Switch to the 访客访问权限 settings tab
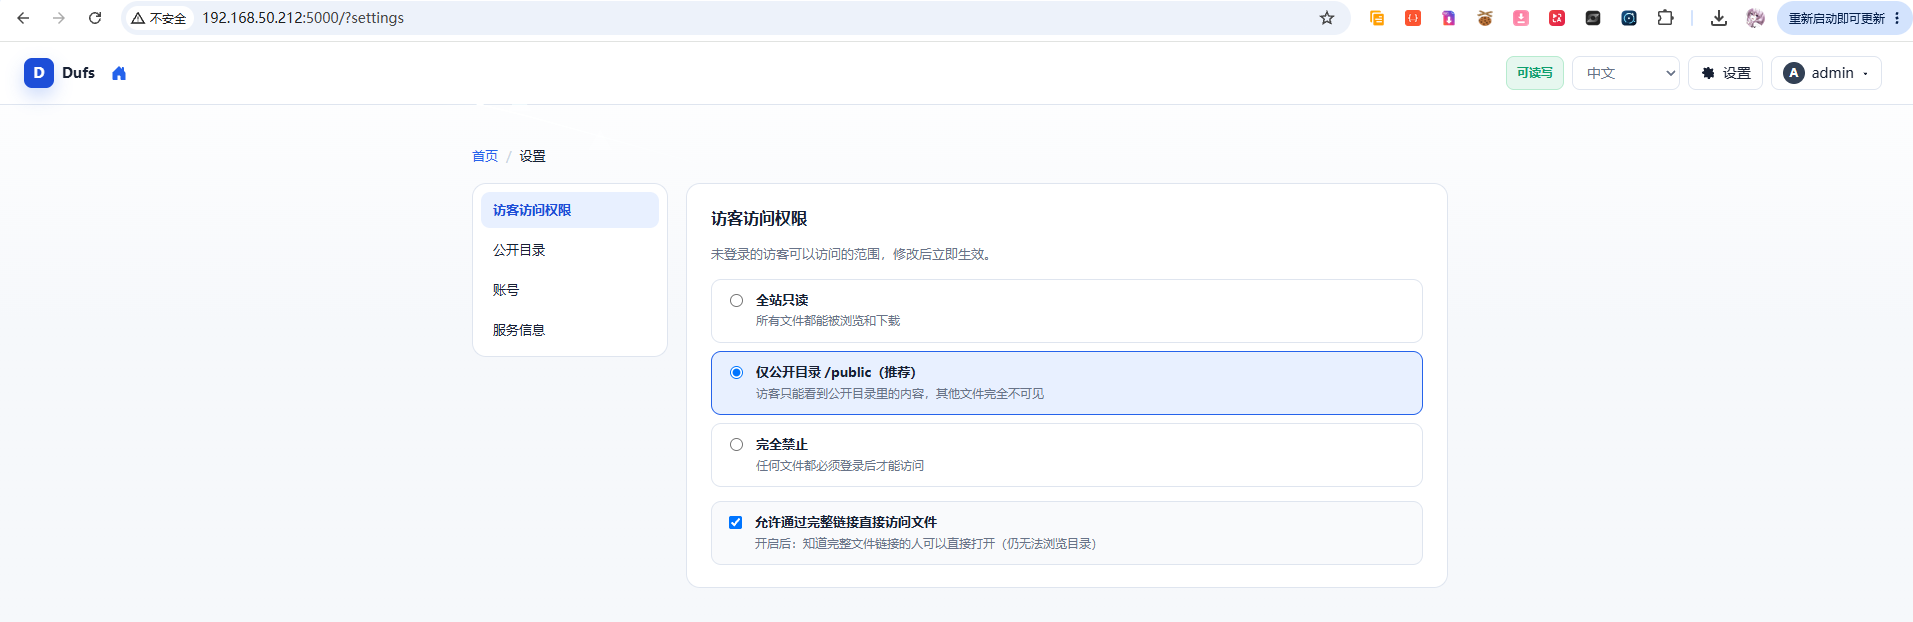 point(570,210)
